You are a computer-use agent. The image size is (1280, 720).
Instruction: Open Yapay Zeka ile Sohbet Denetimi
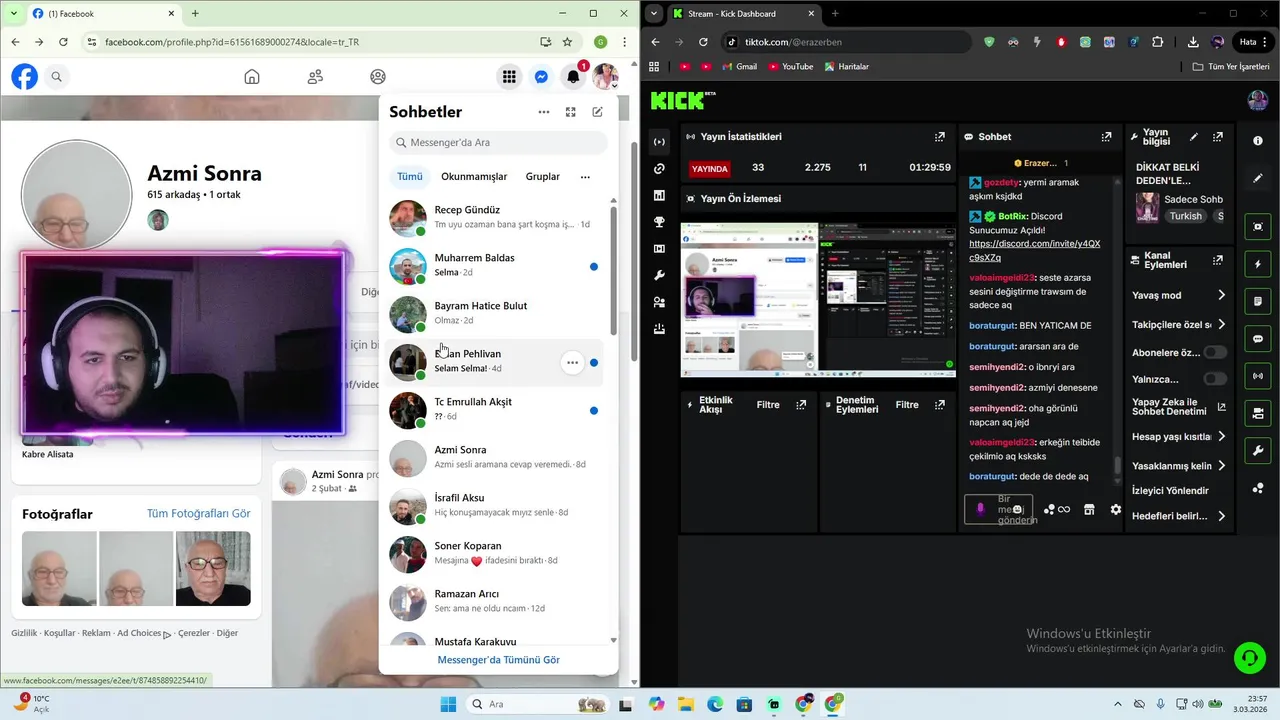pos(1178,407)
